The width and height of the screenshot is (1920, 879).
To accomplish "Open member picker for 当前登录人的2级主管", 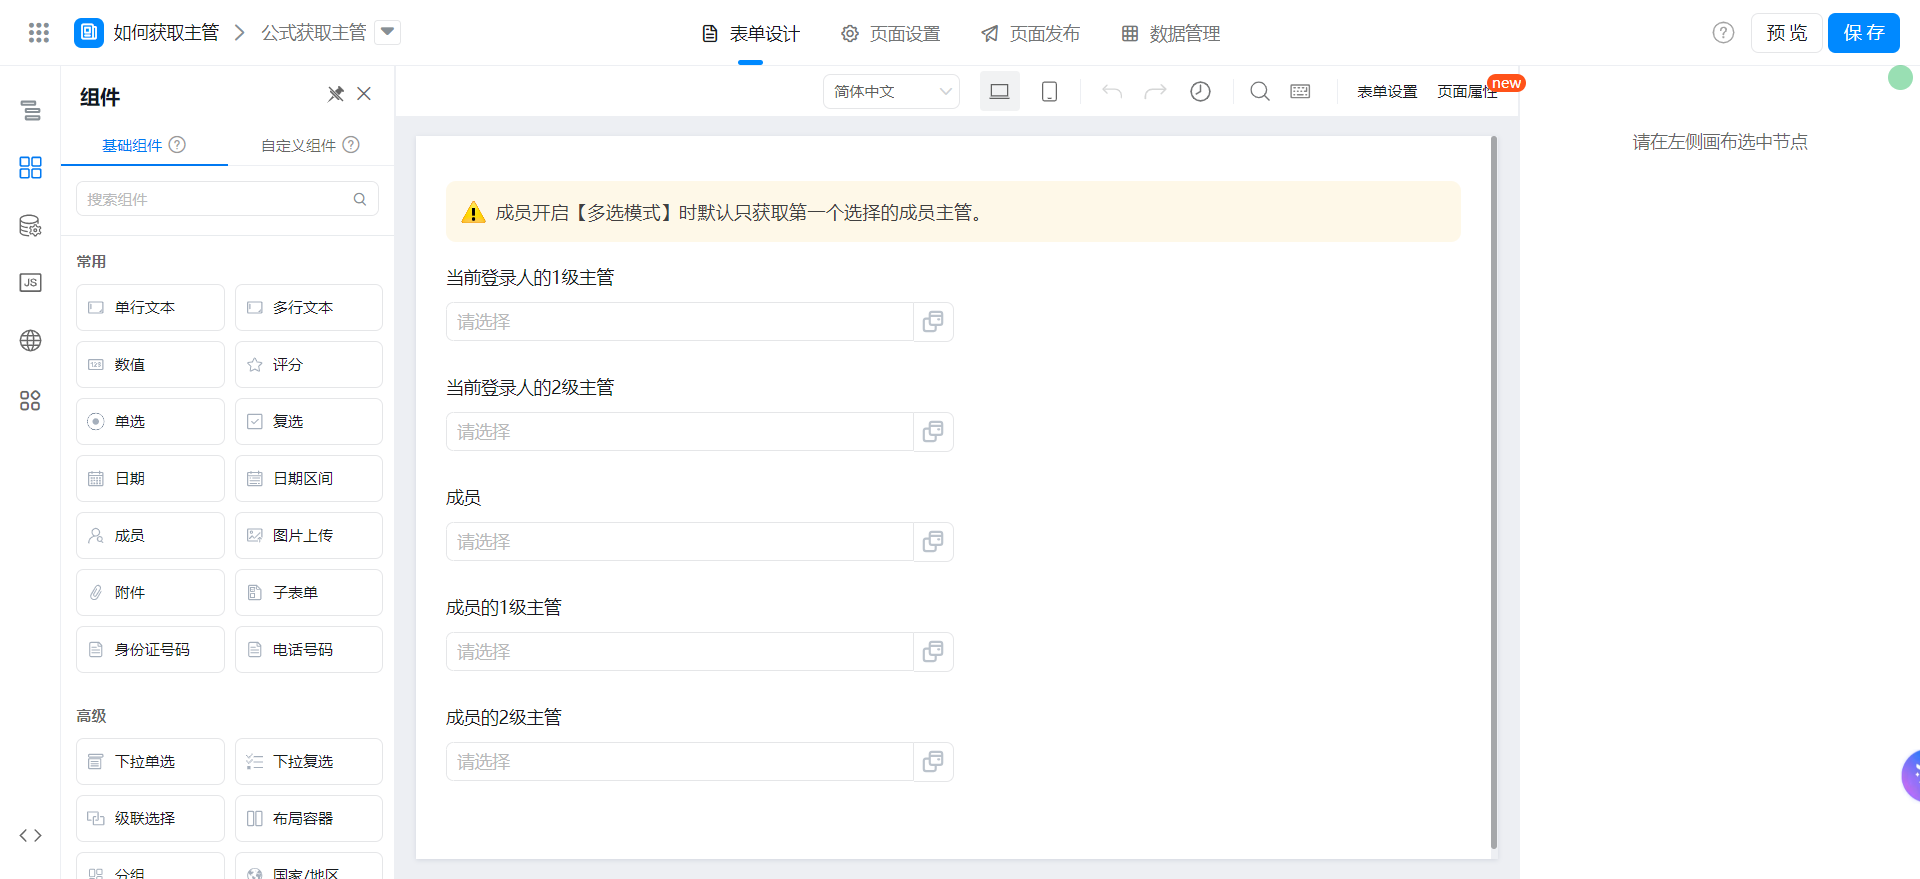I will point(933,432).
